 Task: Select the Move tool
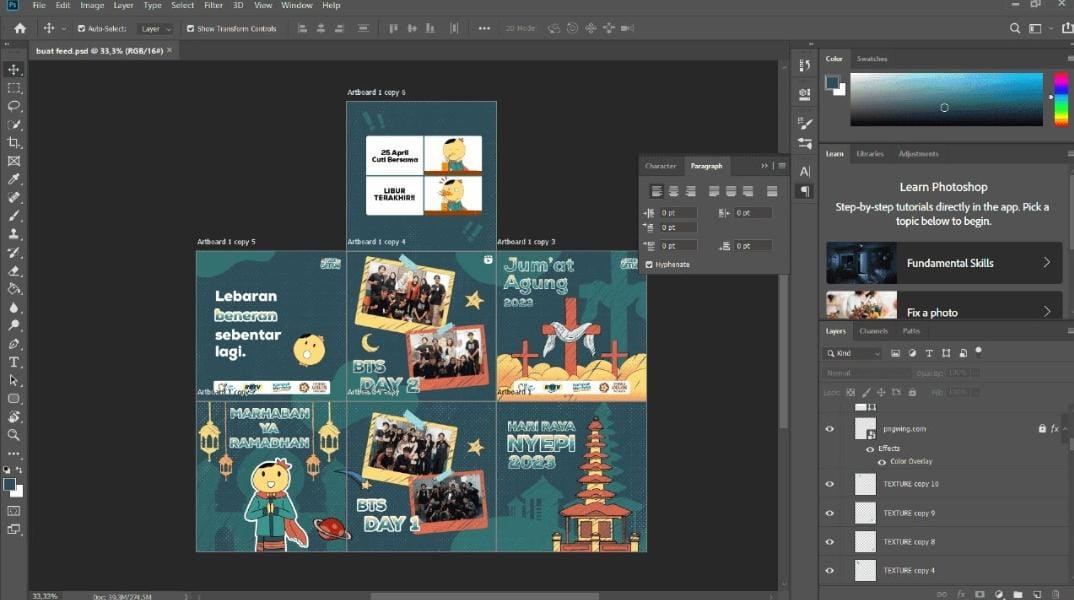coord(14,69)
